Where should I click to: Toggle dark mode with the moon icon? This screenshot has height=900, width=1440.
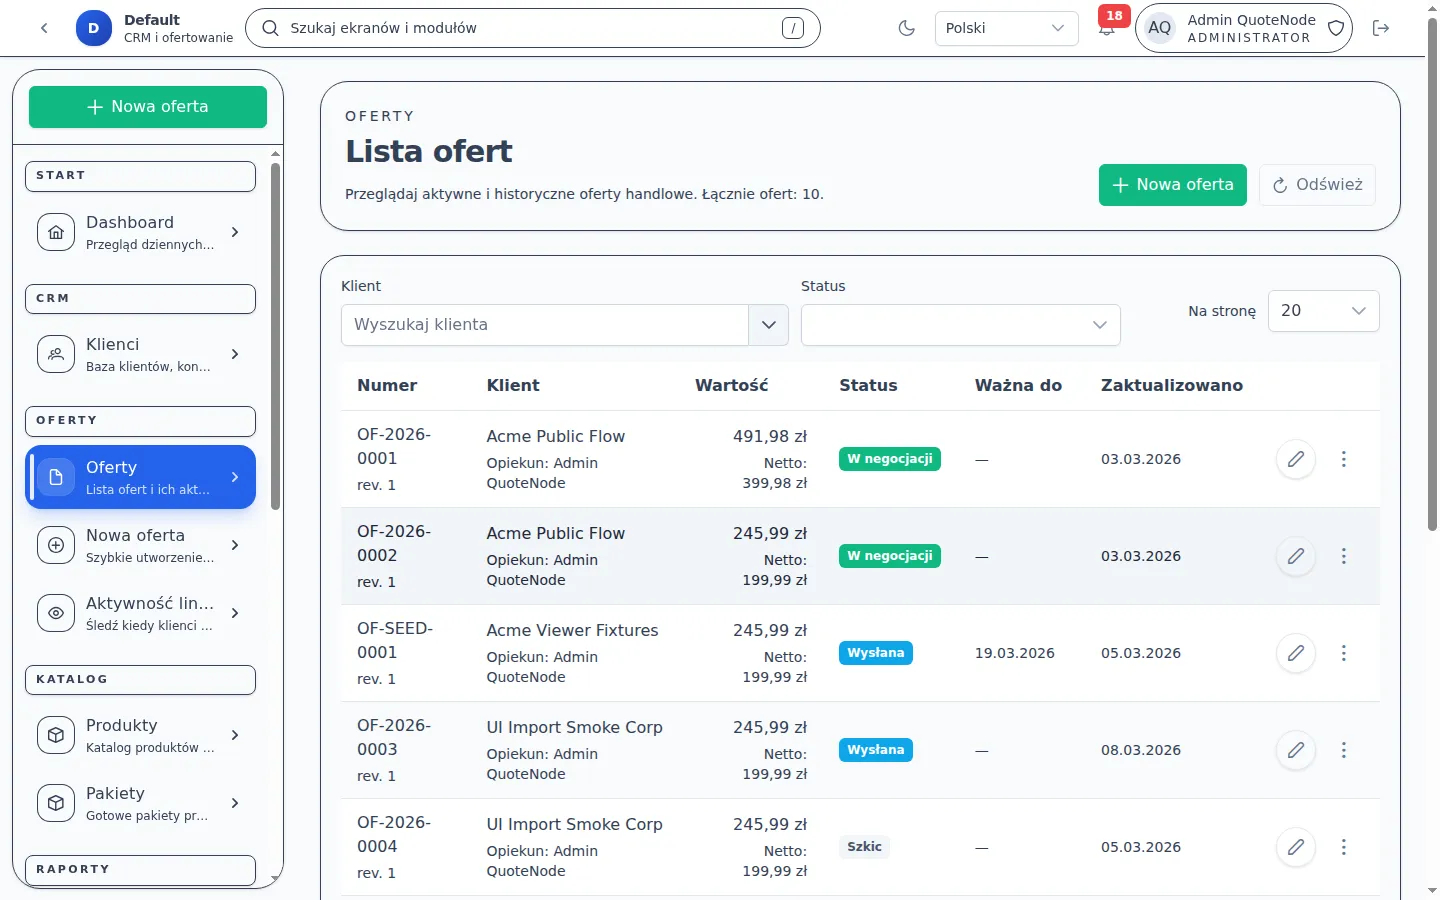coord(906,28)
